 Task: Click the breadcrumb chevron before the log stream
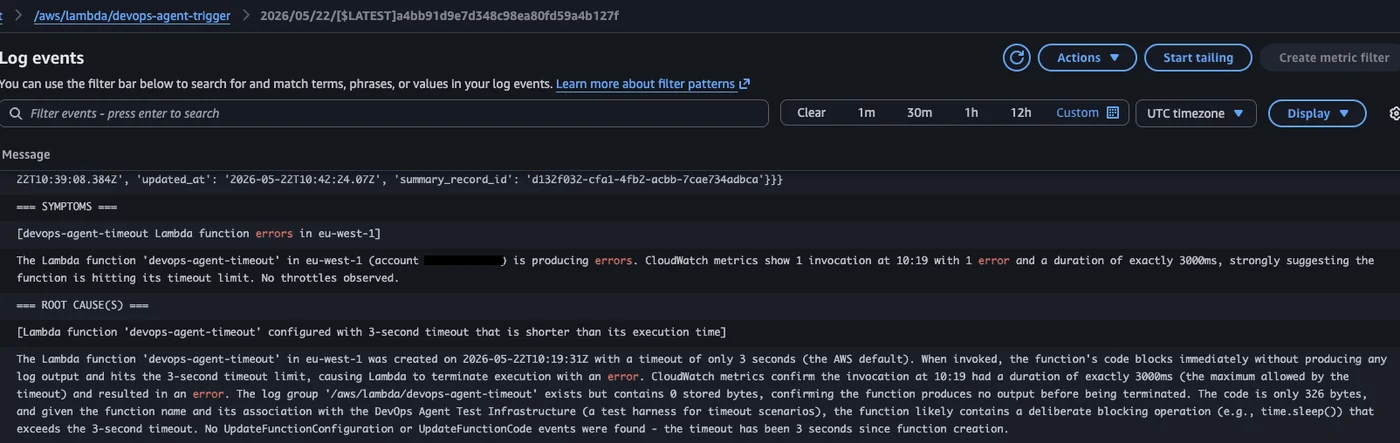point(245,16)
